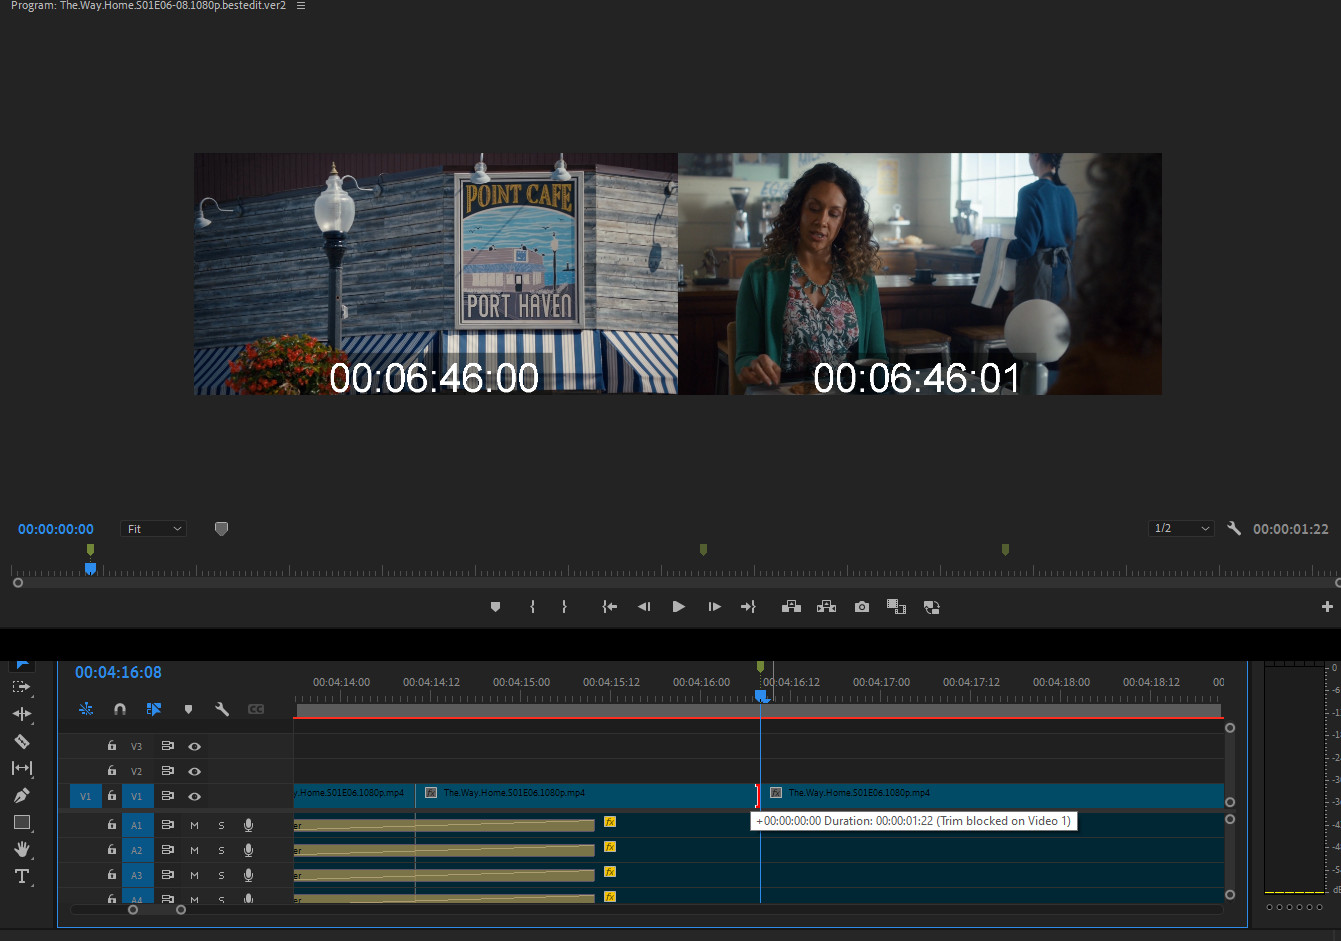This screenshot has width=1341, height=941.
Task: Click the middle green marker in the Program monitor ruler
Action: pos(703,549)
